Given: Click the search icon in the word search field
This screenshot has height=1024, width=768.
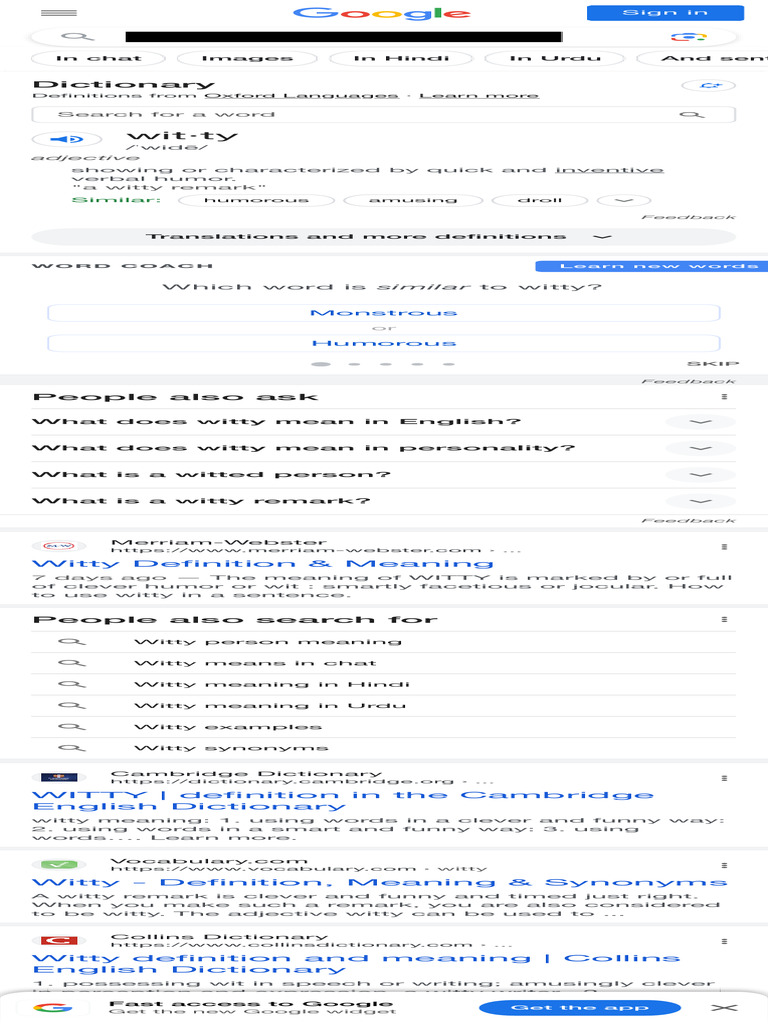Looking at the screenshot, I should (x=692, y=114).
